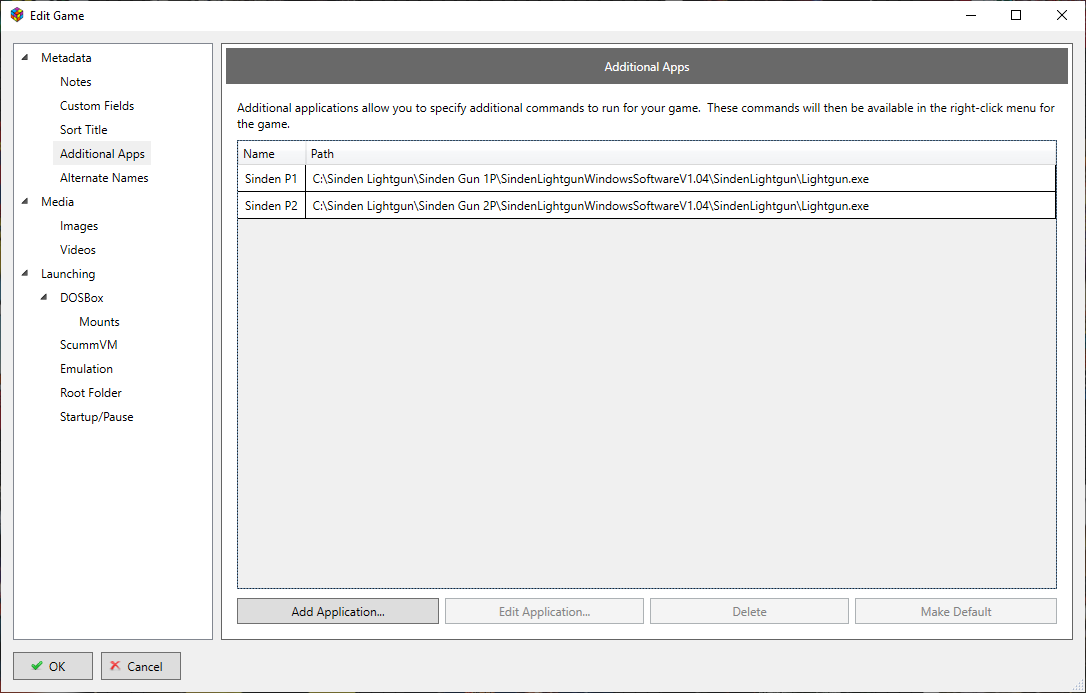Open the Images page

[x=79, y=226]
